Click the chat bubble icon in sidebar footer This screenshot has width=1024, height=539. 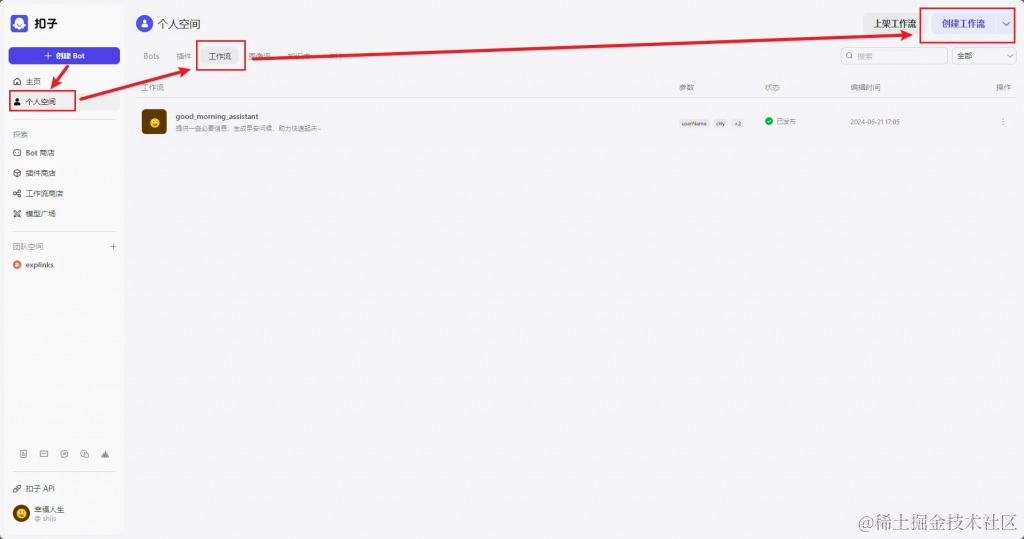coord(64,454)
